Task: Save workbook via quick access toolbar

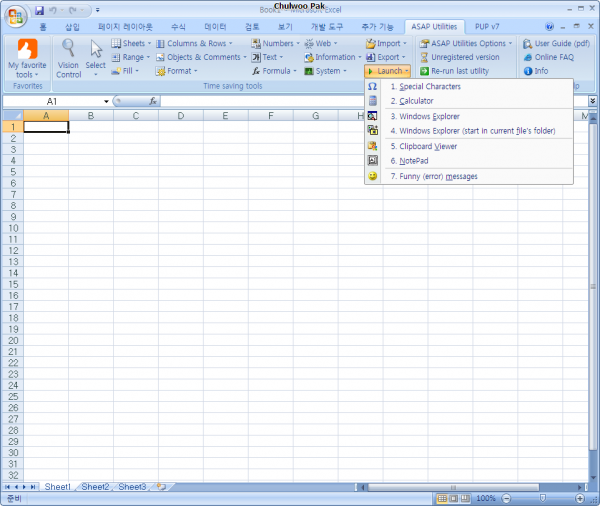Action: pos(39,10)
